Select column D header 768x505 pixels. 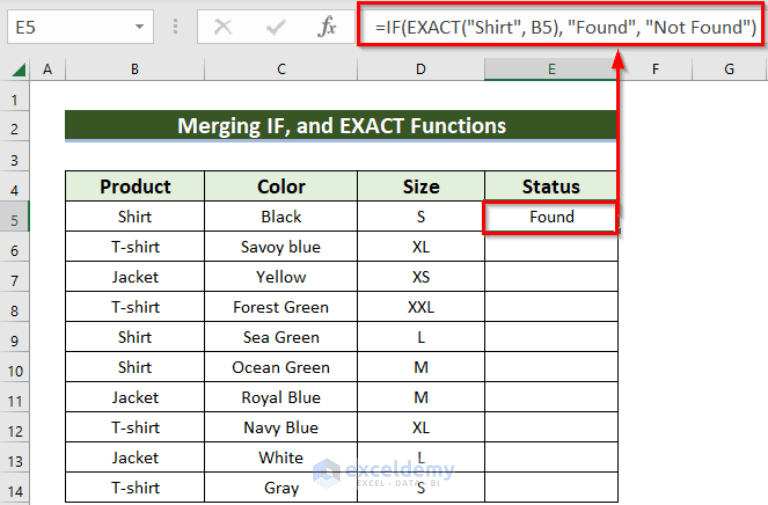tap(421, 69)
